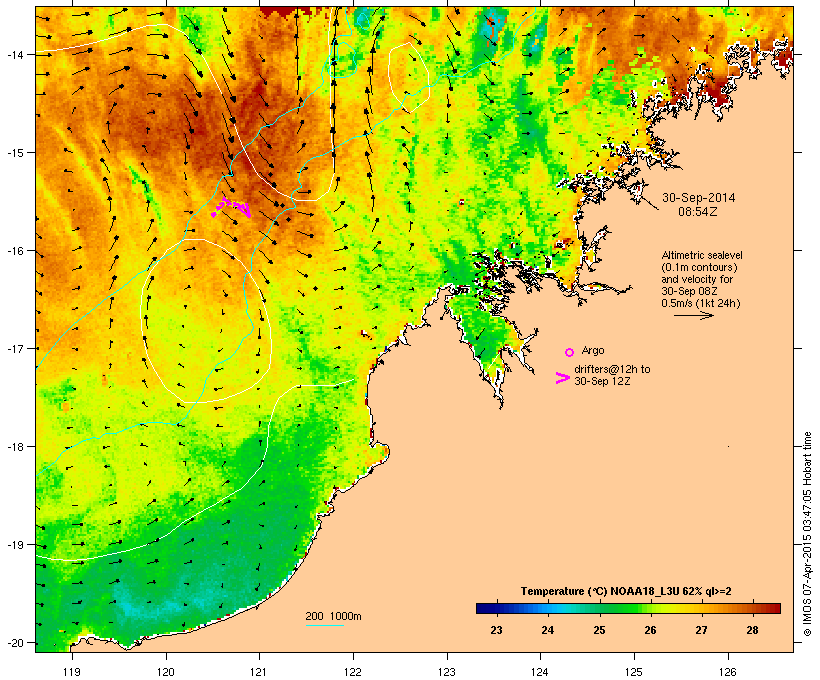Click the longitude axis label 124
This screenshot has height=680, width=820.
click(541, 672)
